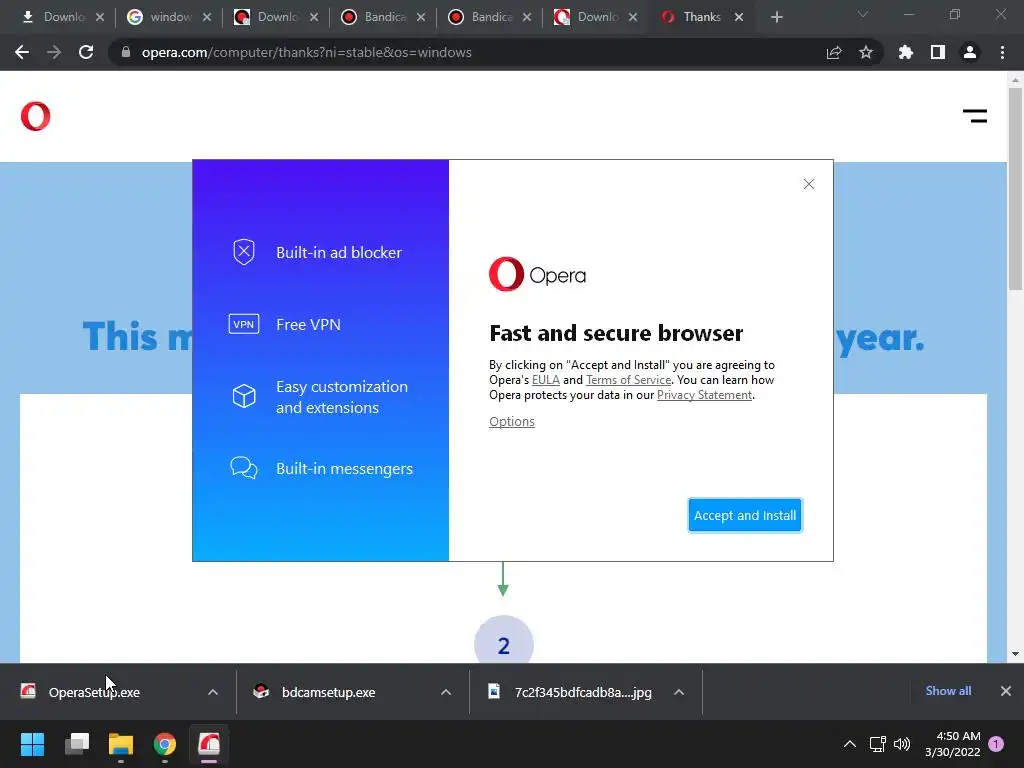
Task: Open the Options link in installer
Action: tap(511, 421)
